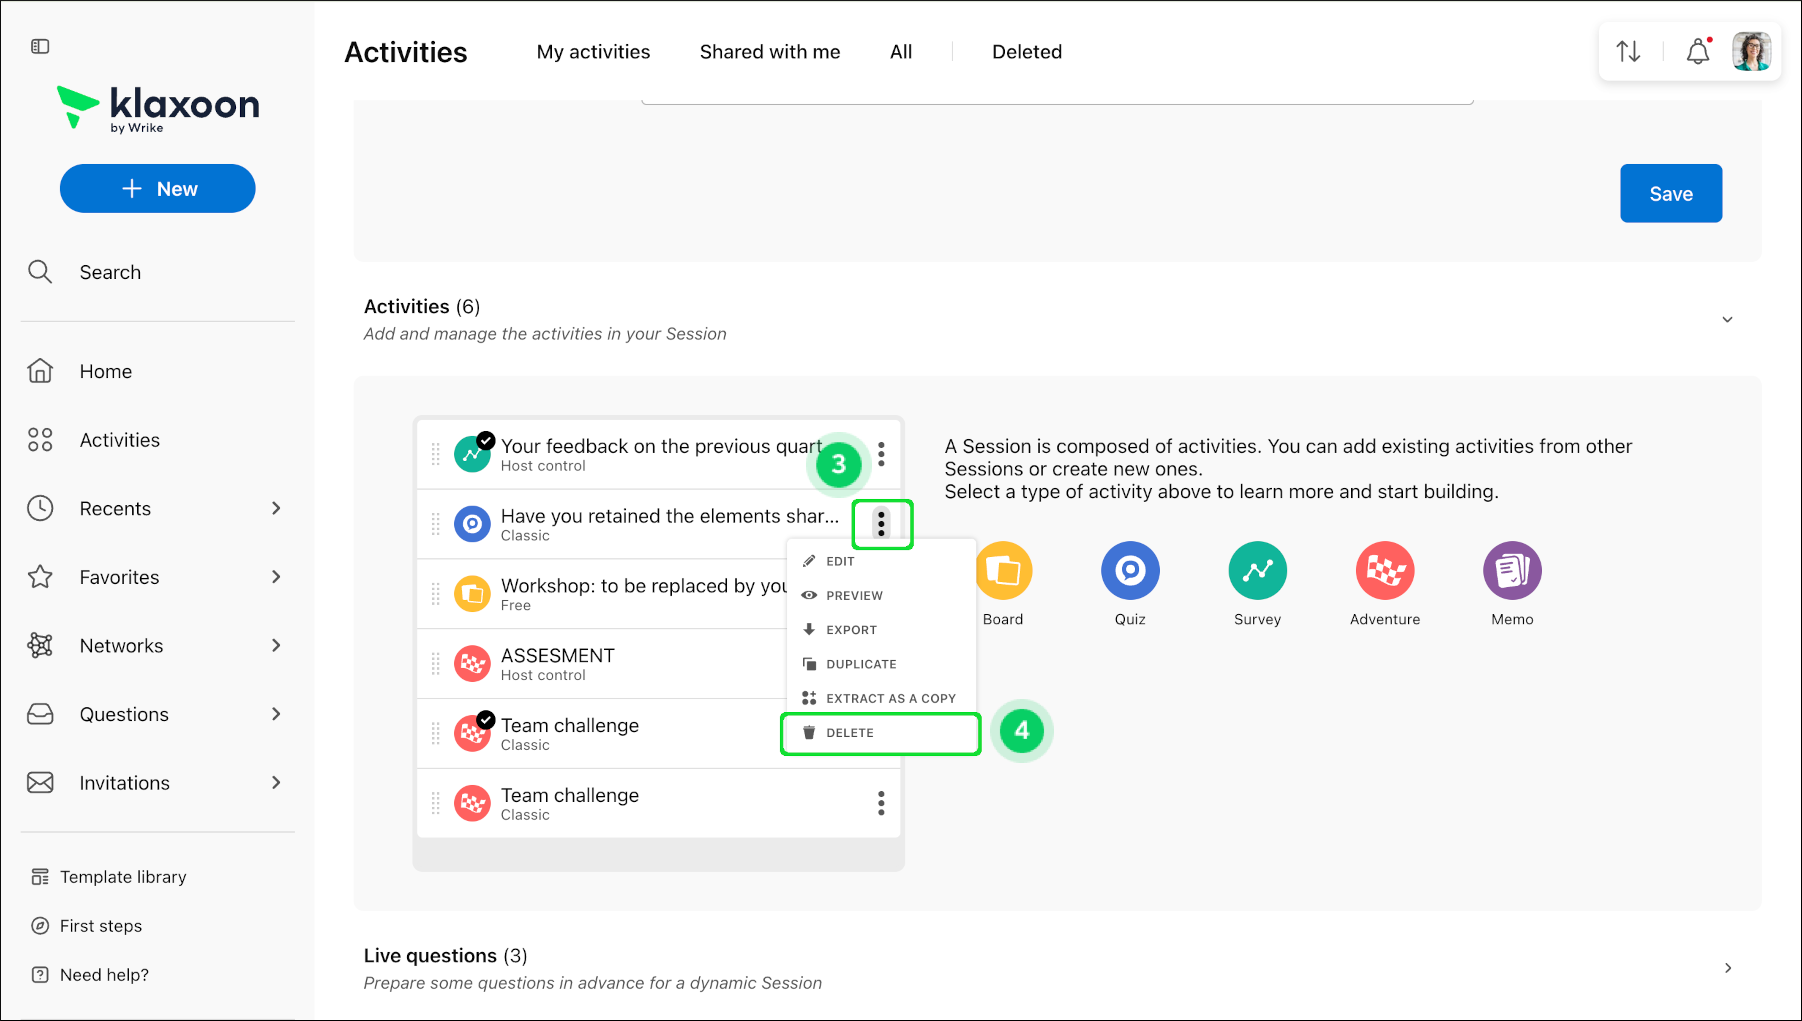Grab the ASSESMENT activity drag handle
1802x1021 pixels.
435,664
